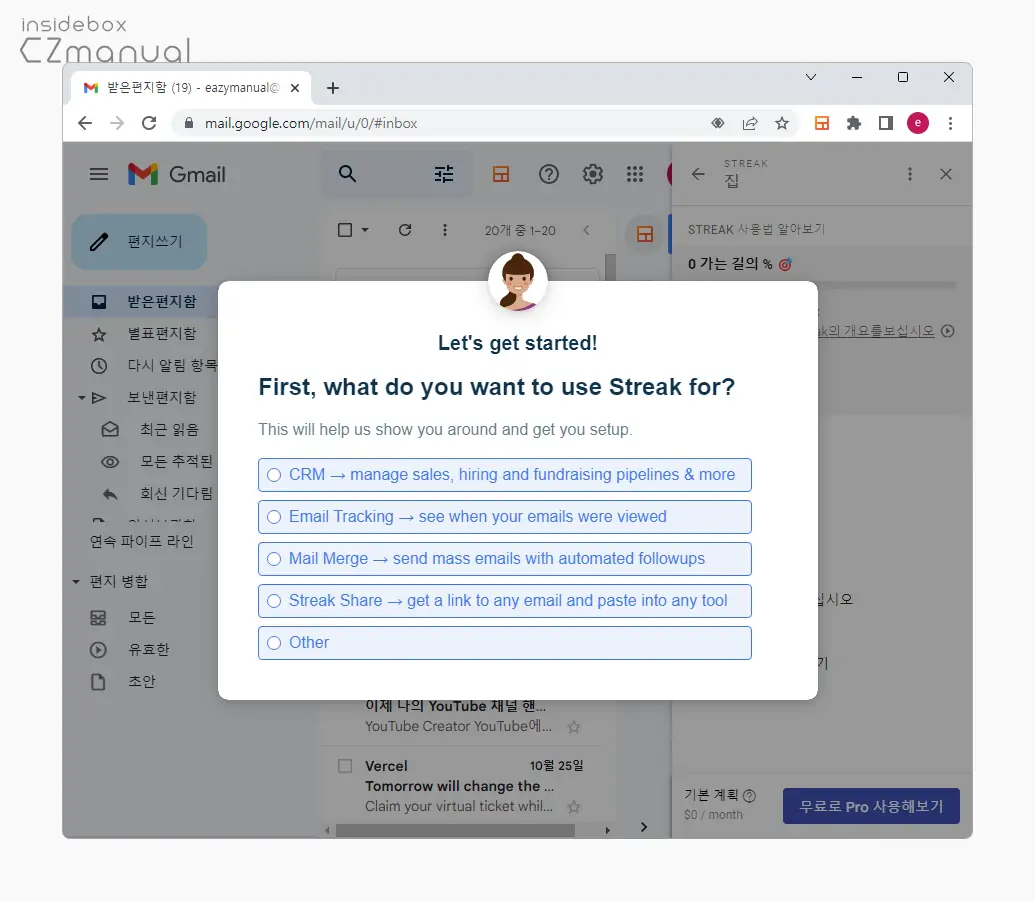The height and width of the screenshot is (901, 1035).
Task: Select Email Tracking option
Action: pyautogui.click(x=504, y=517)
